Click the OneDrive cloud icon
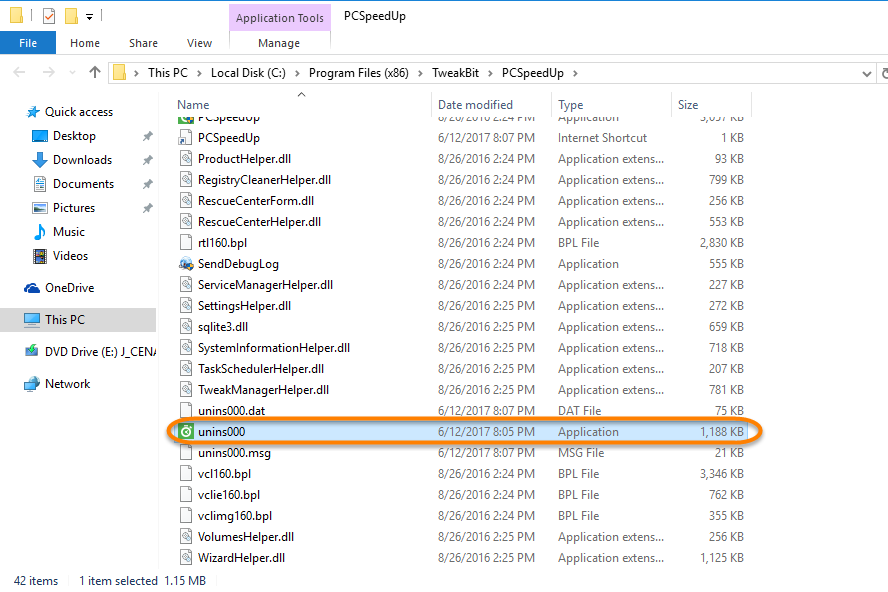 tap(32, 288)
